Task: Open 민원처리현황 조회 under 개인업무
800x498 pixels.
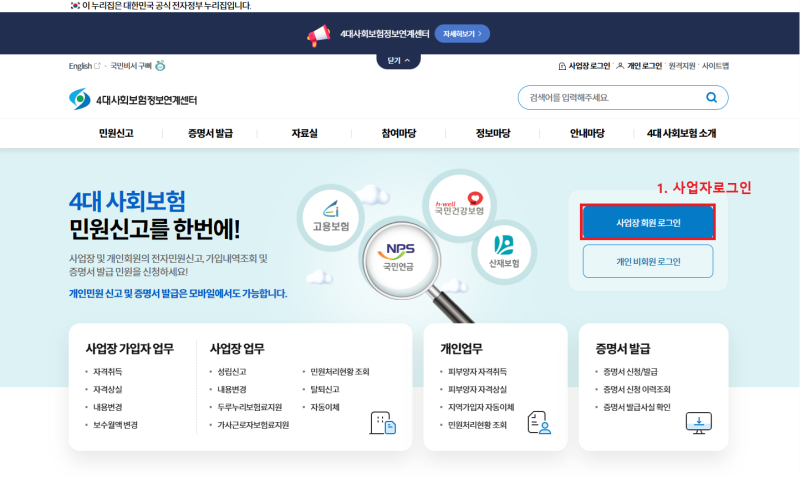Action: [477, 425]
